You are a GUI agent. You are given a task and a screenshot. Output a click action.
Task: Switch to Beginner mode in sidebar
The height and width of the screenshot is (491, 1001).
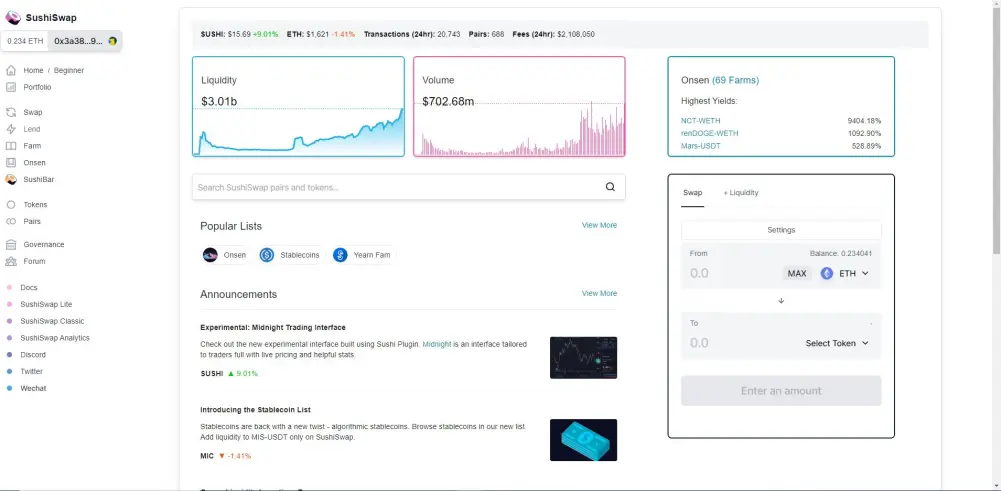point(69,70)
